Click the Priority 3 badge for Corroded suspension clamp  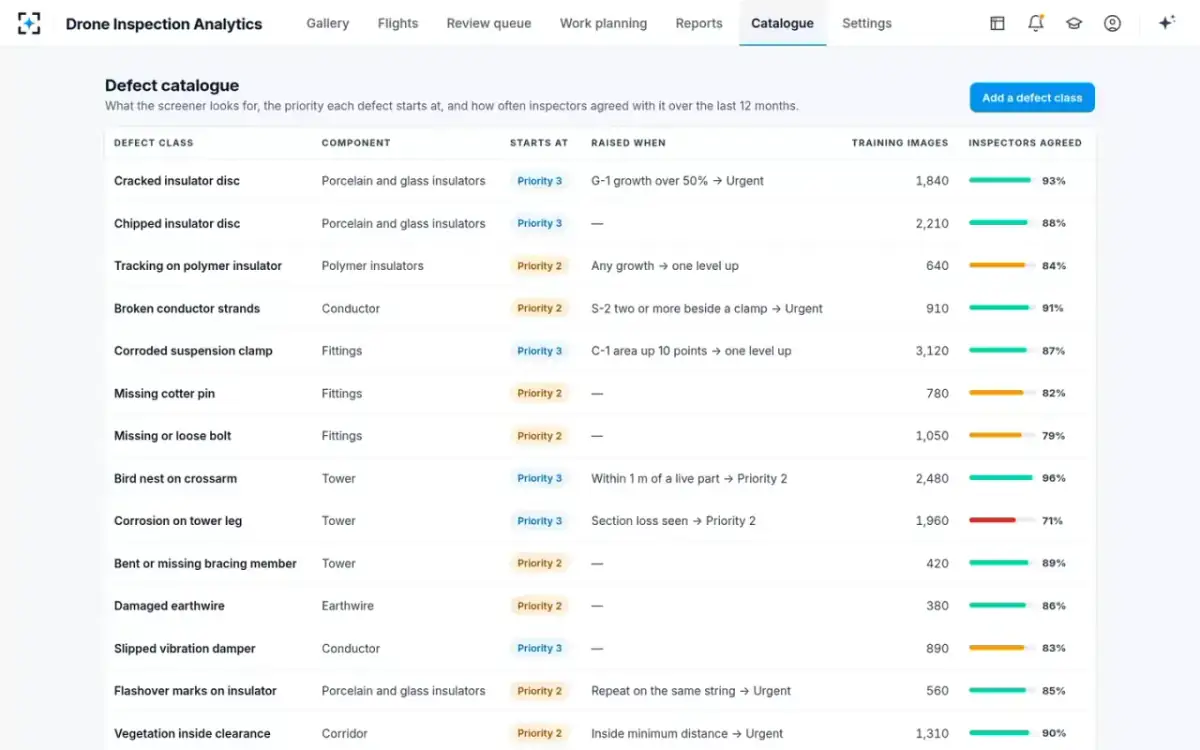[x=540, y=351]
